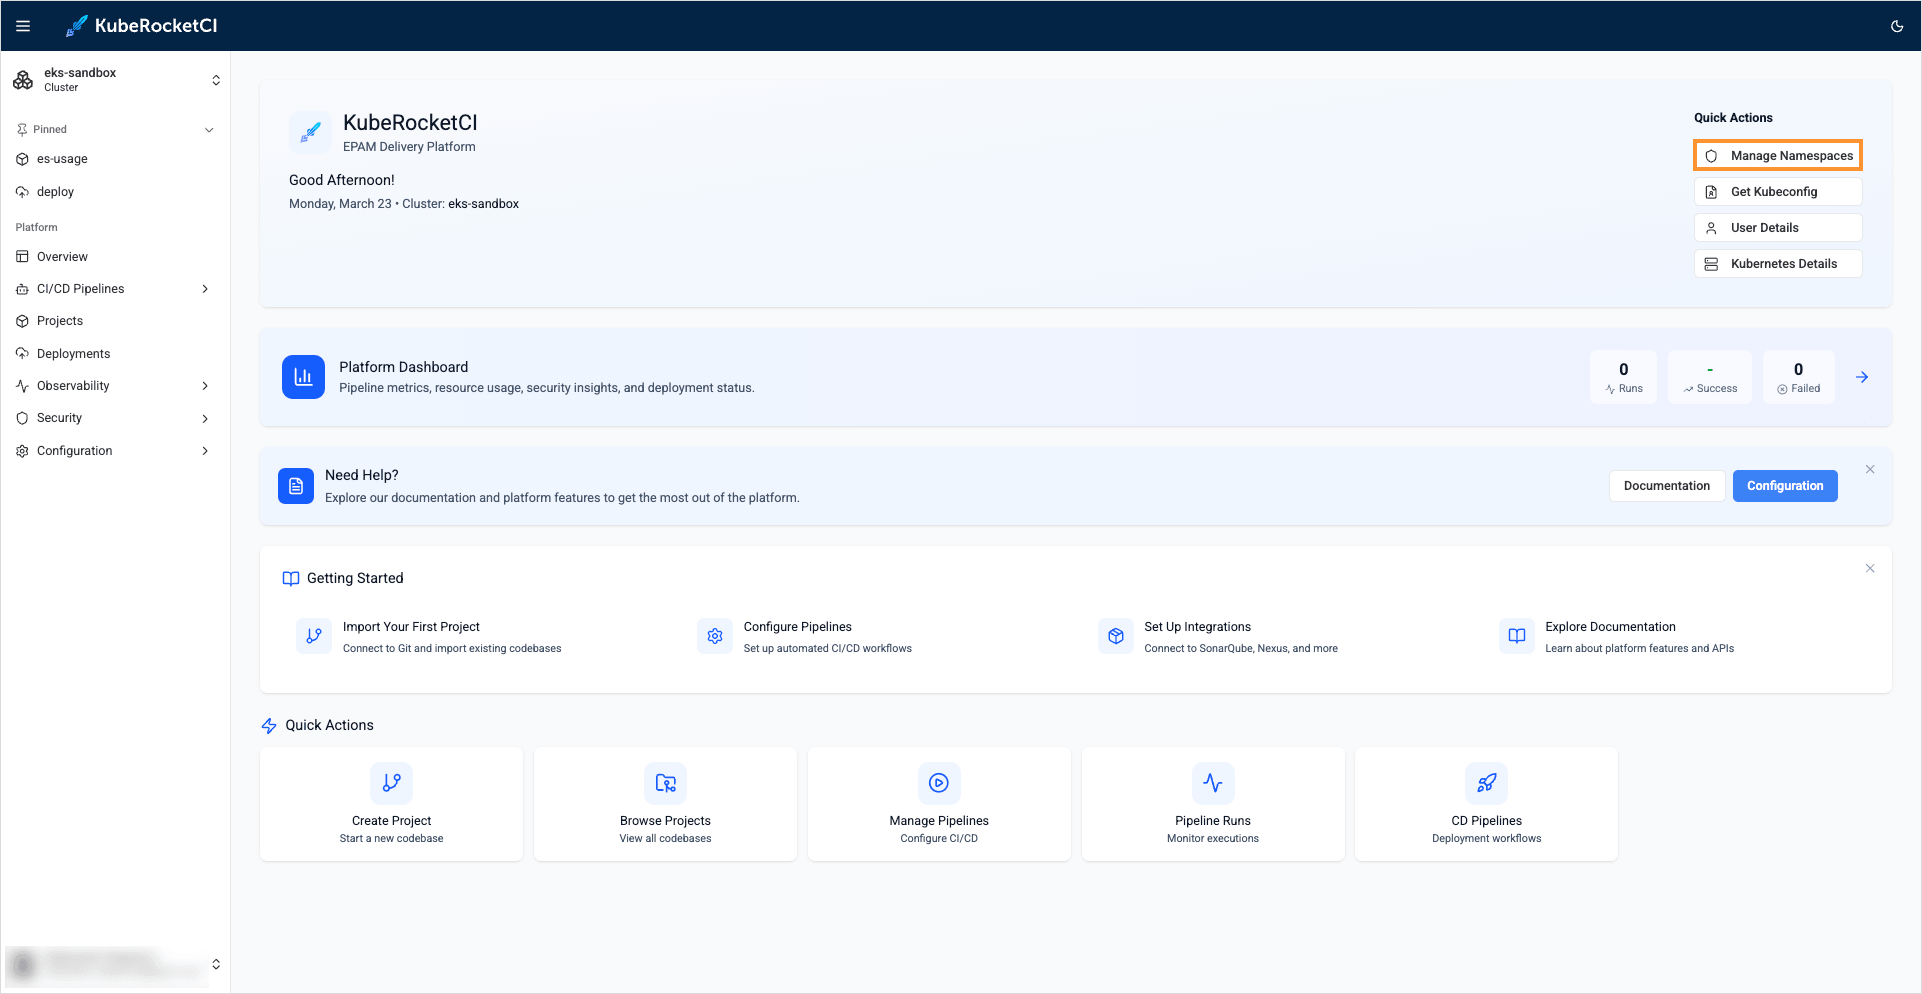Click the Set Up Integrations cube icon

[1116, 636]
